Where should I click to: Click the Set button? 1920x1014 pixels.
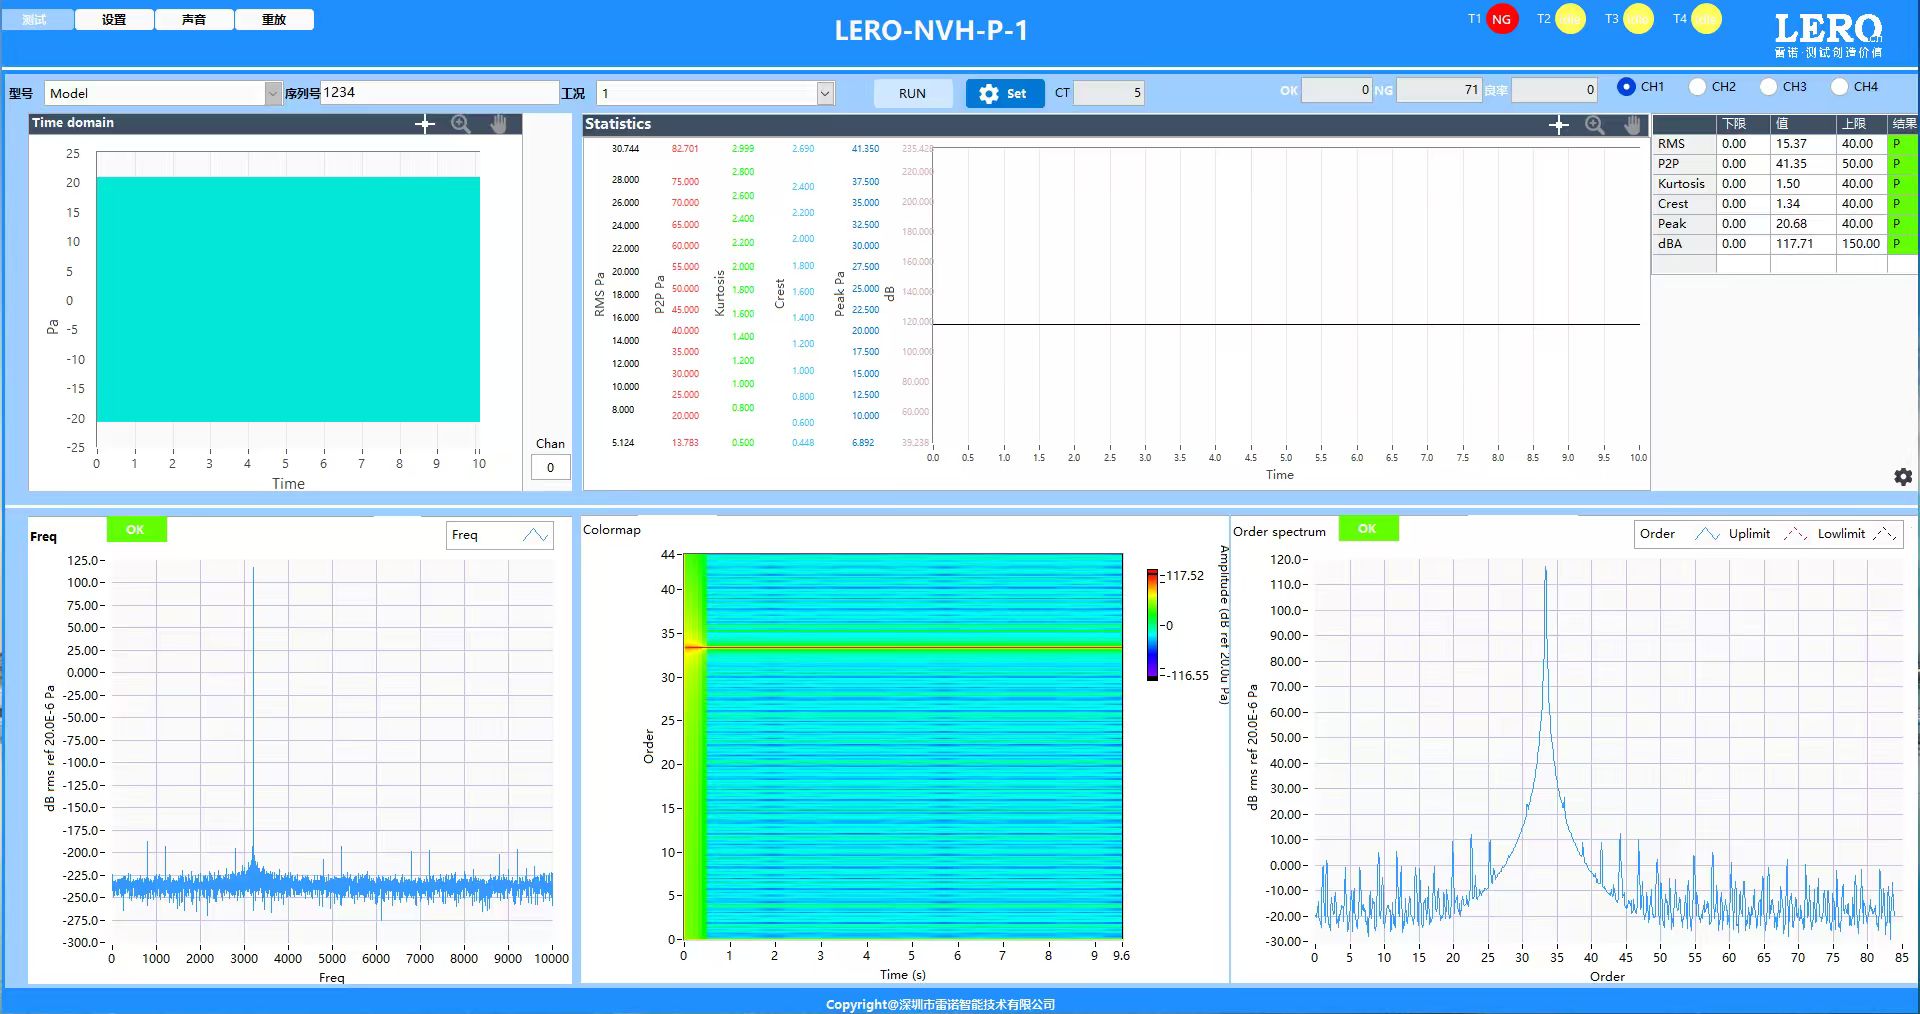(1004, 93)
